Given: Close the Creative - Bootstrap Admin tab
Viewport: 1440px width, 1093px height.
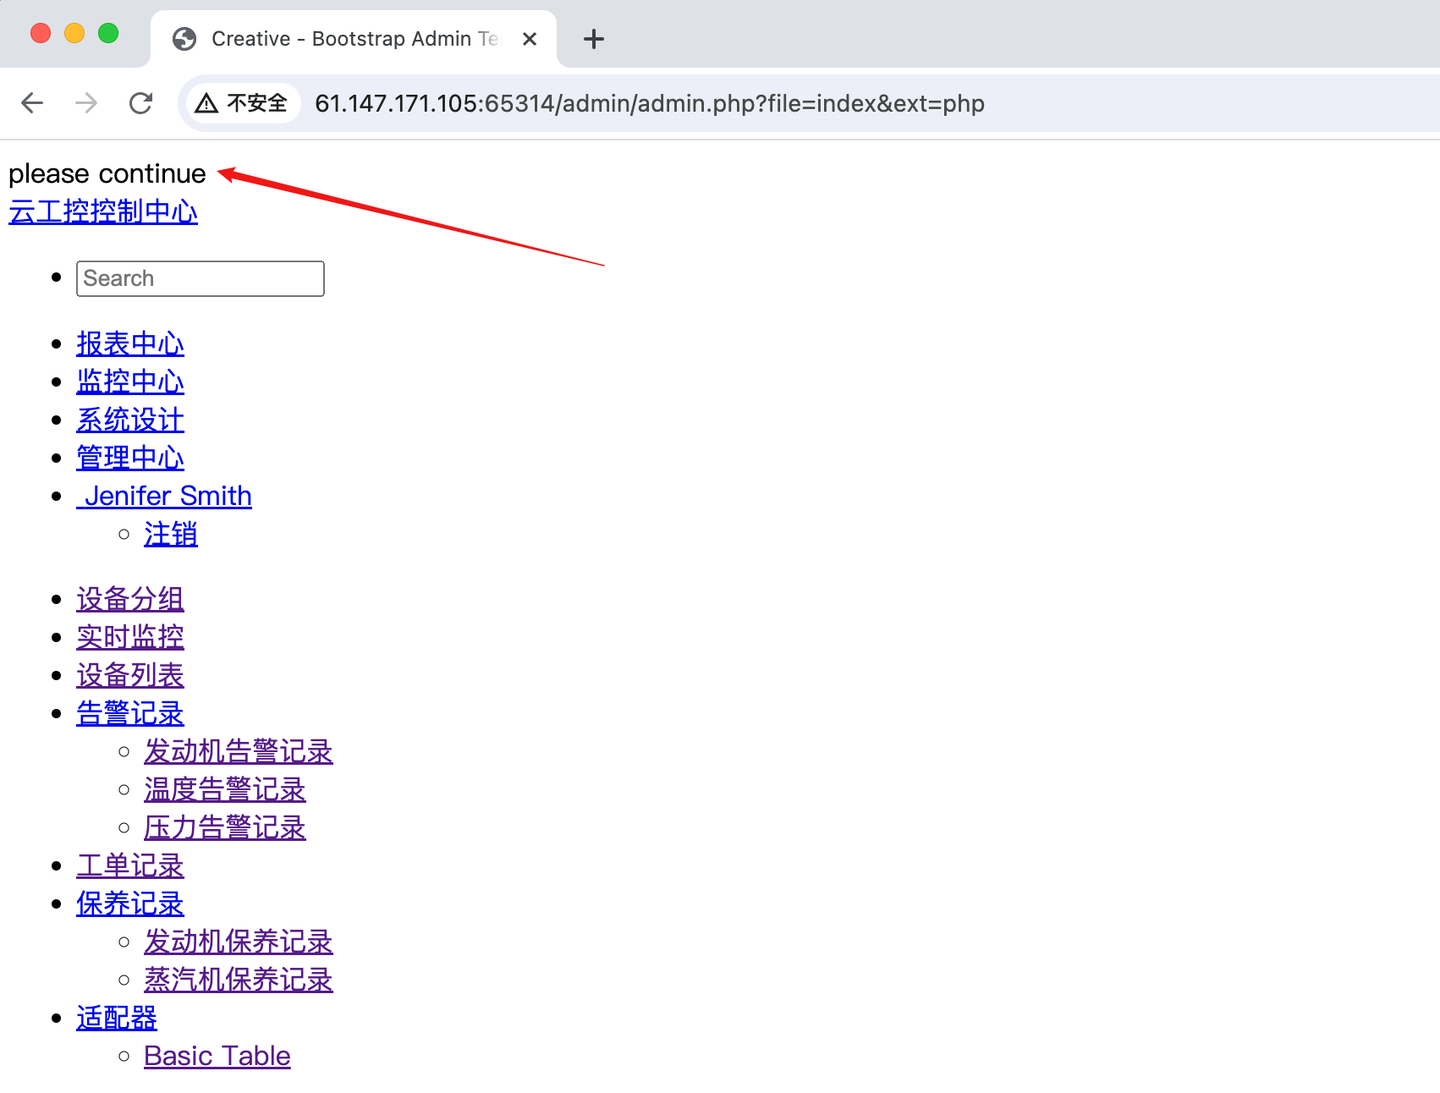Looking at the screenshot, I should click(529, 39).
